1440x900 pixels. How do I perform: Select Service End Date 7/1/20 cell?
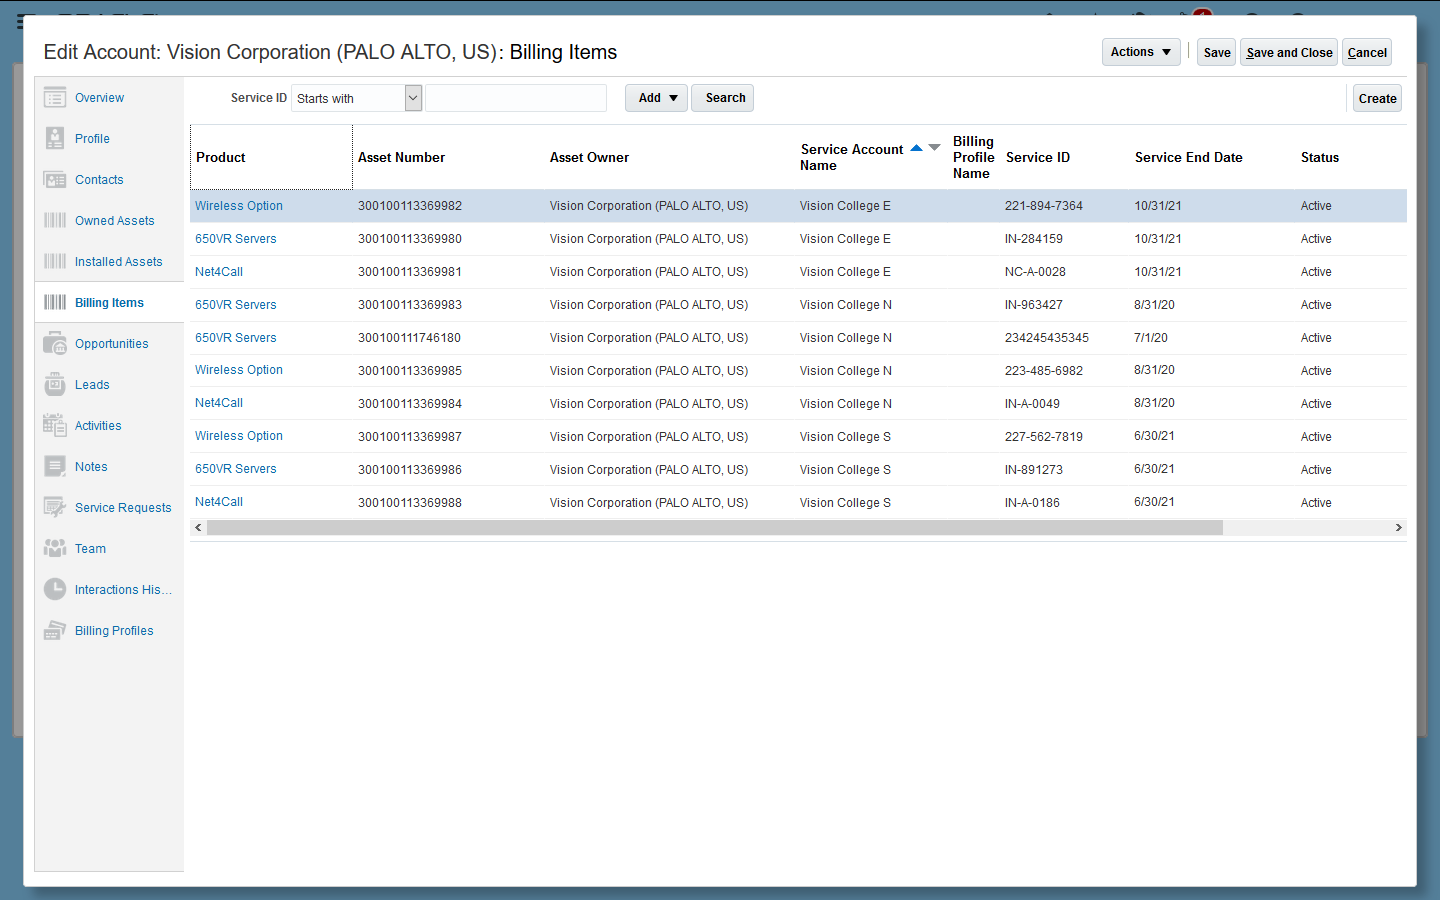pos(1151,338)
